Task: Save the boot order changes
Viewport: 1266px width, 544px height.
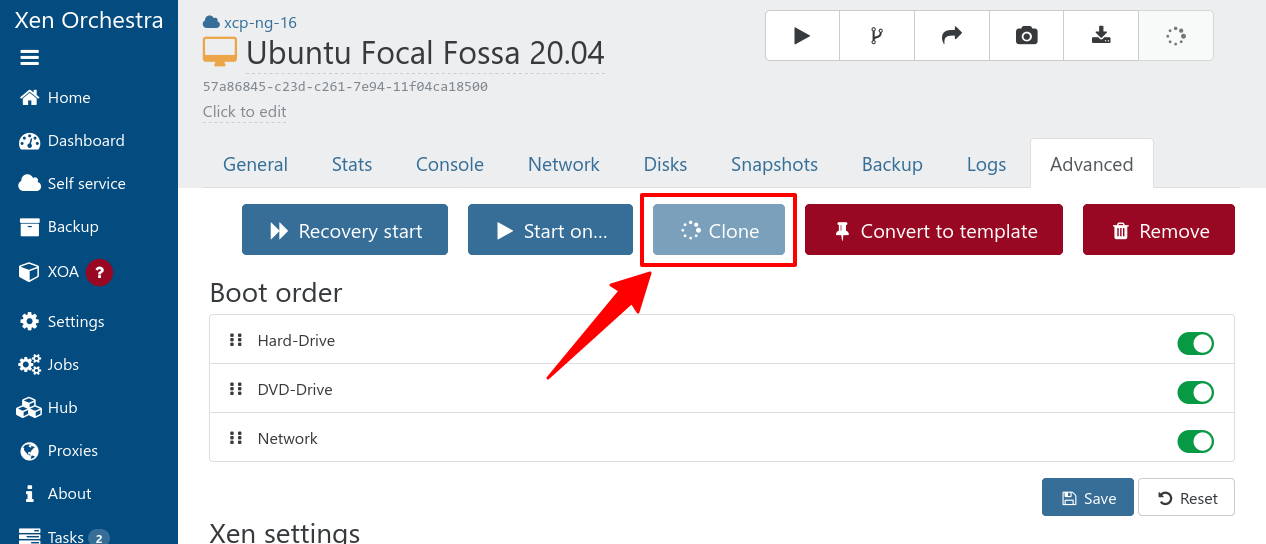Action: pos(1087,497)
